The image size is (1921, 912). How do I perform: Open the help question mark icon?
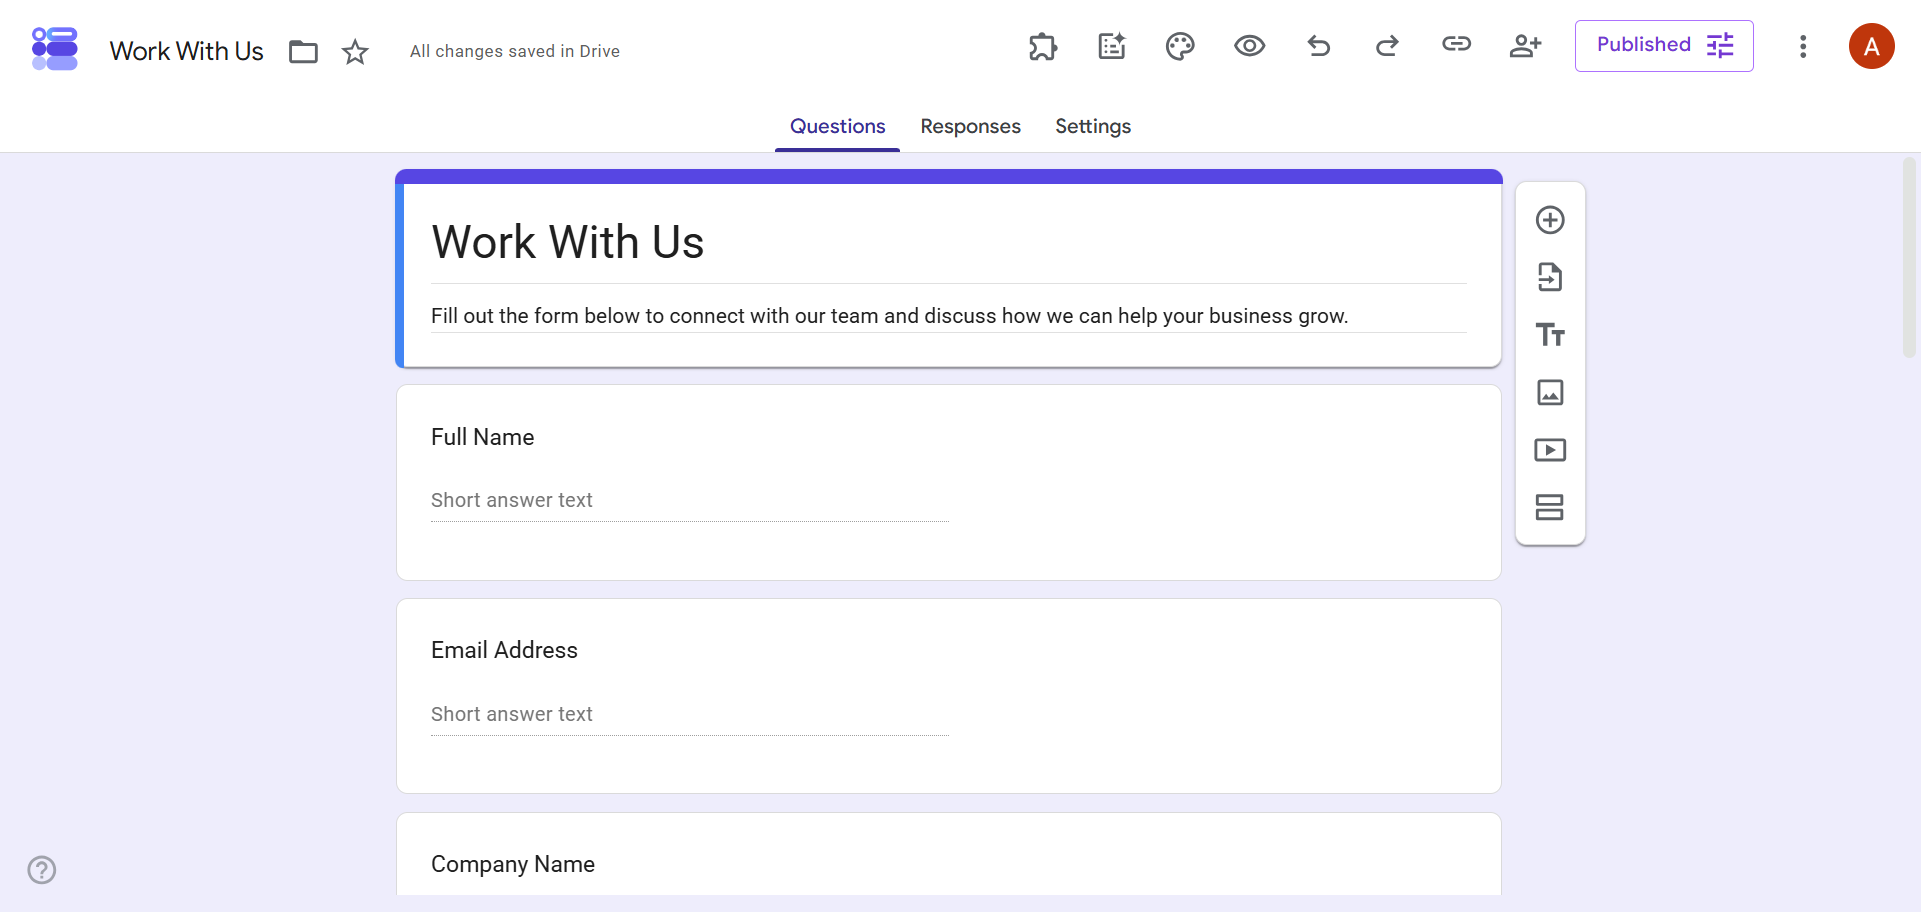(42, 870)
